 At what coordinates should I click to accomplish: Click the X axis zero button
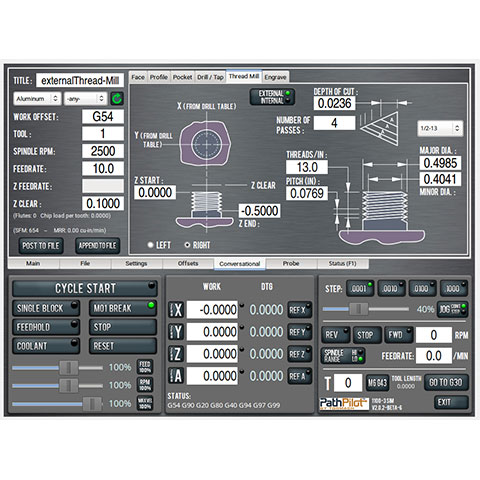[176, 310]
